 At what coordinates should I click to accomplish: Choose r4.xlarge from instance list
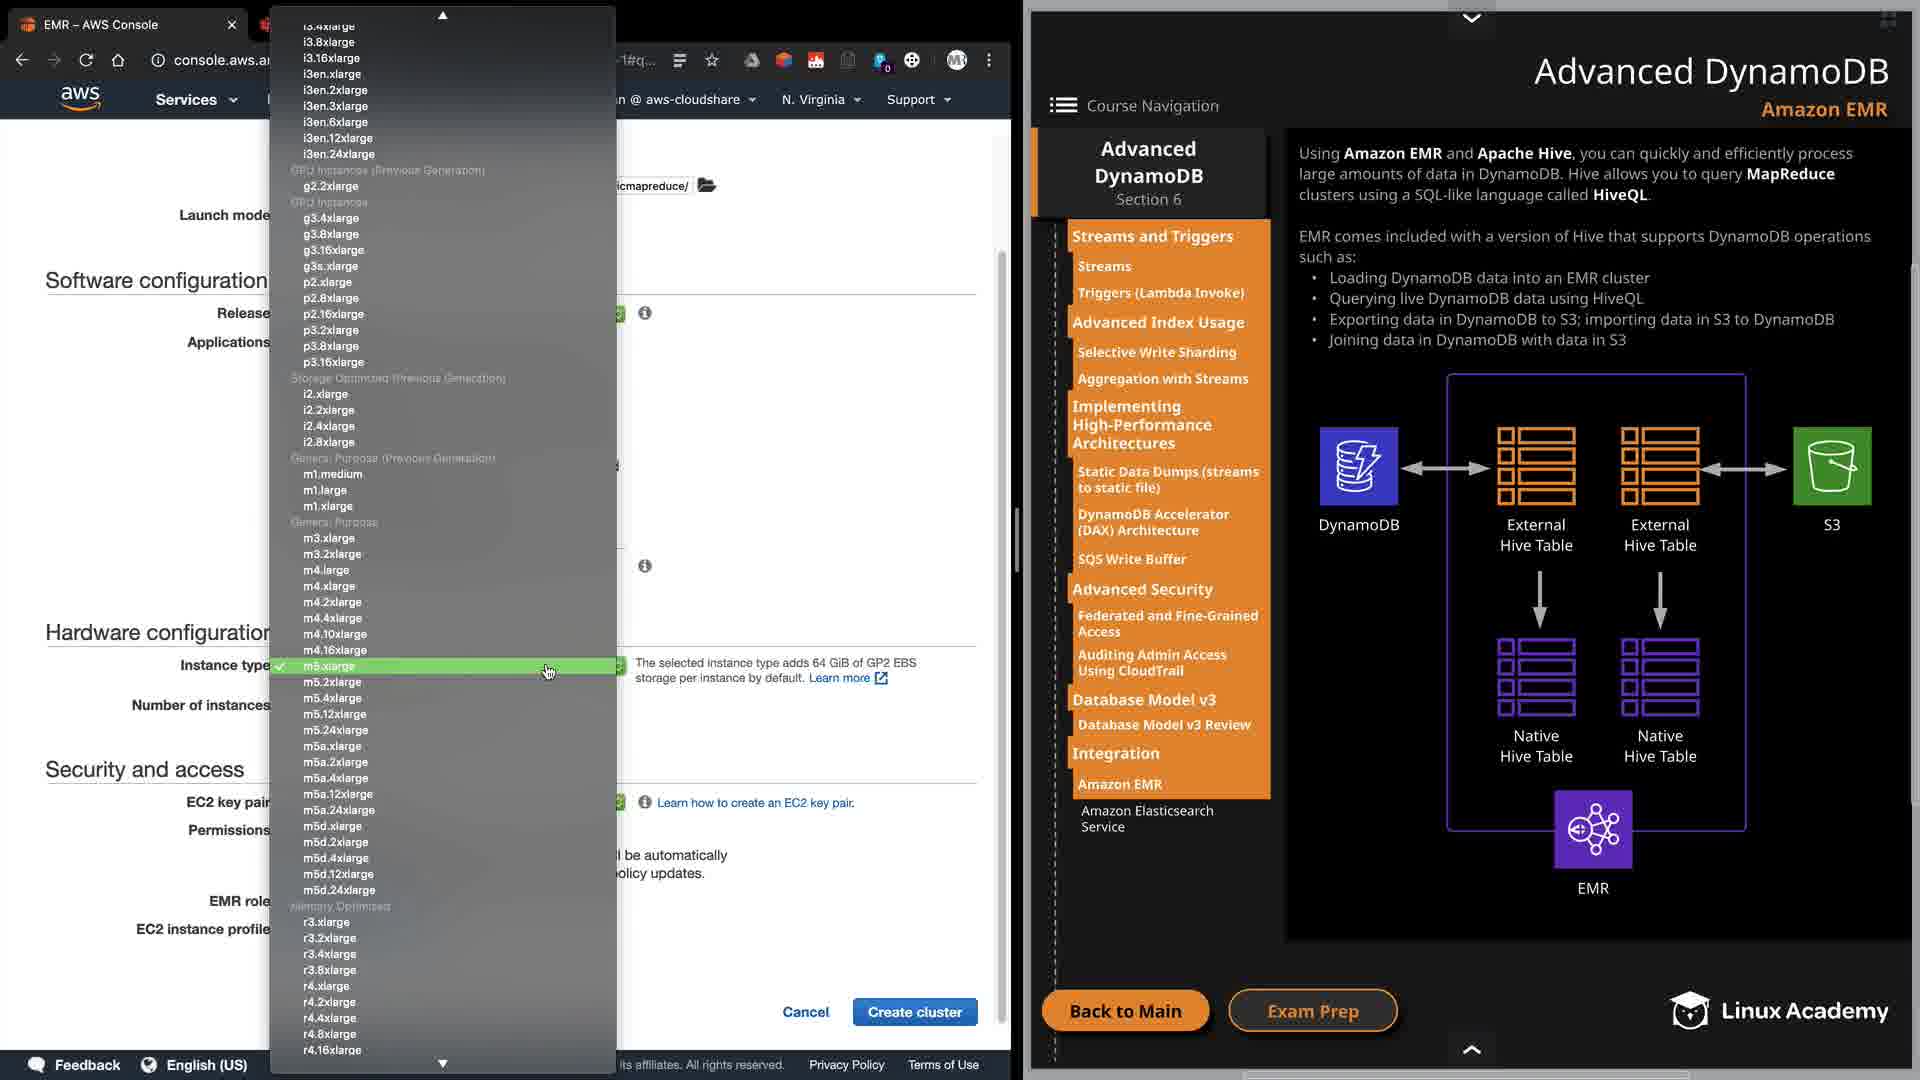click(x=326, y=986)
